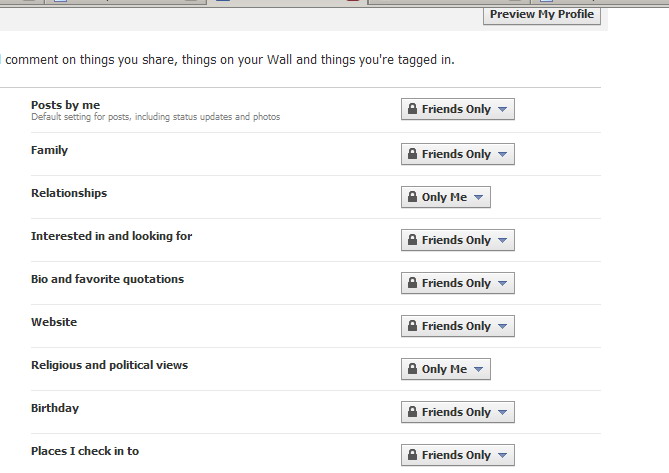Open dropdown arrow for Birthday privacy
This screenshot has width=669, height=473.
503,412
